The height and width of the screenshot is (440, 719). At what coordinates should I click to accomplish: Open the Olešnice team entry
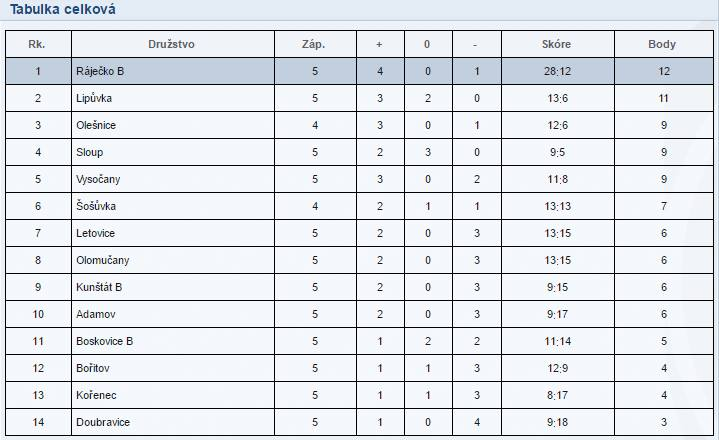tap(96, 125)
